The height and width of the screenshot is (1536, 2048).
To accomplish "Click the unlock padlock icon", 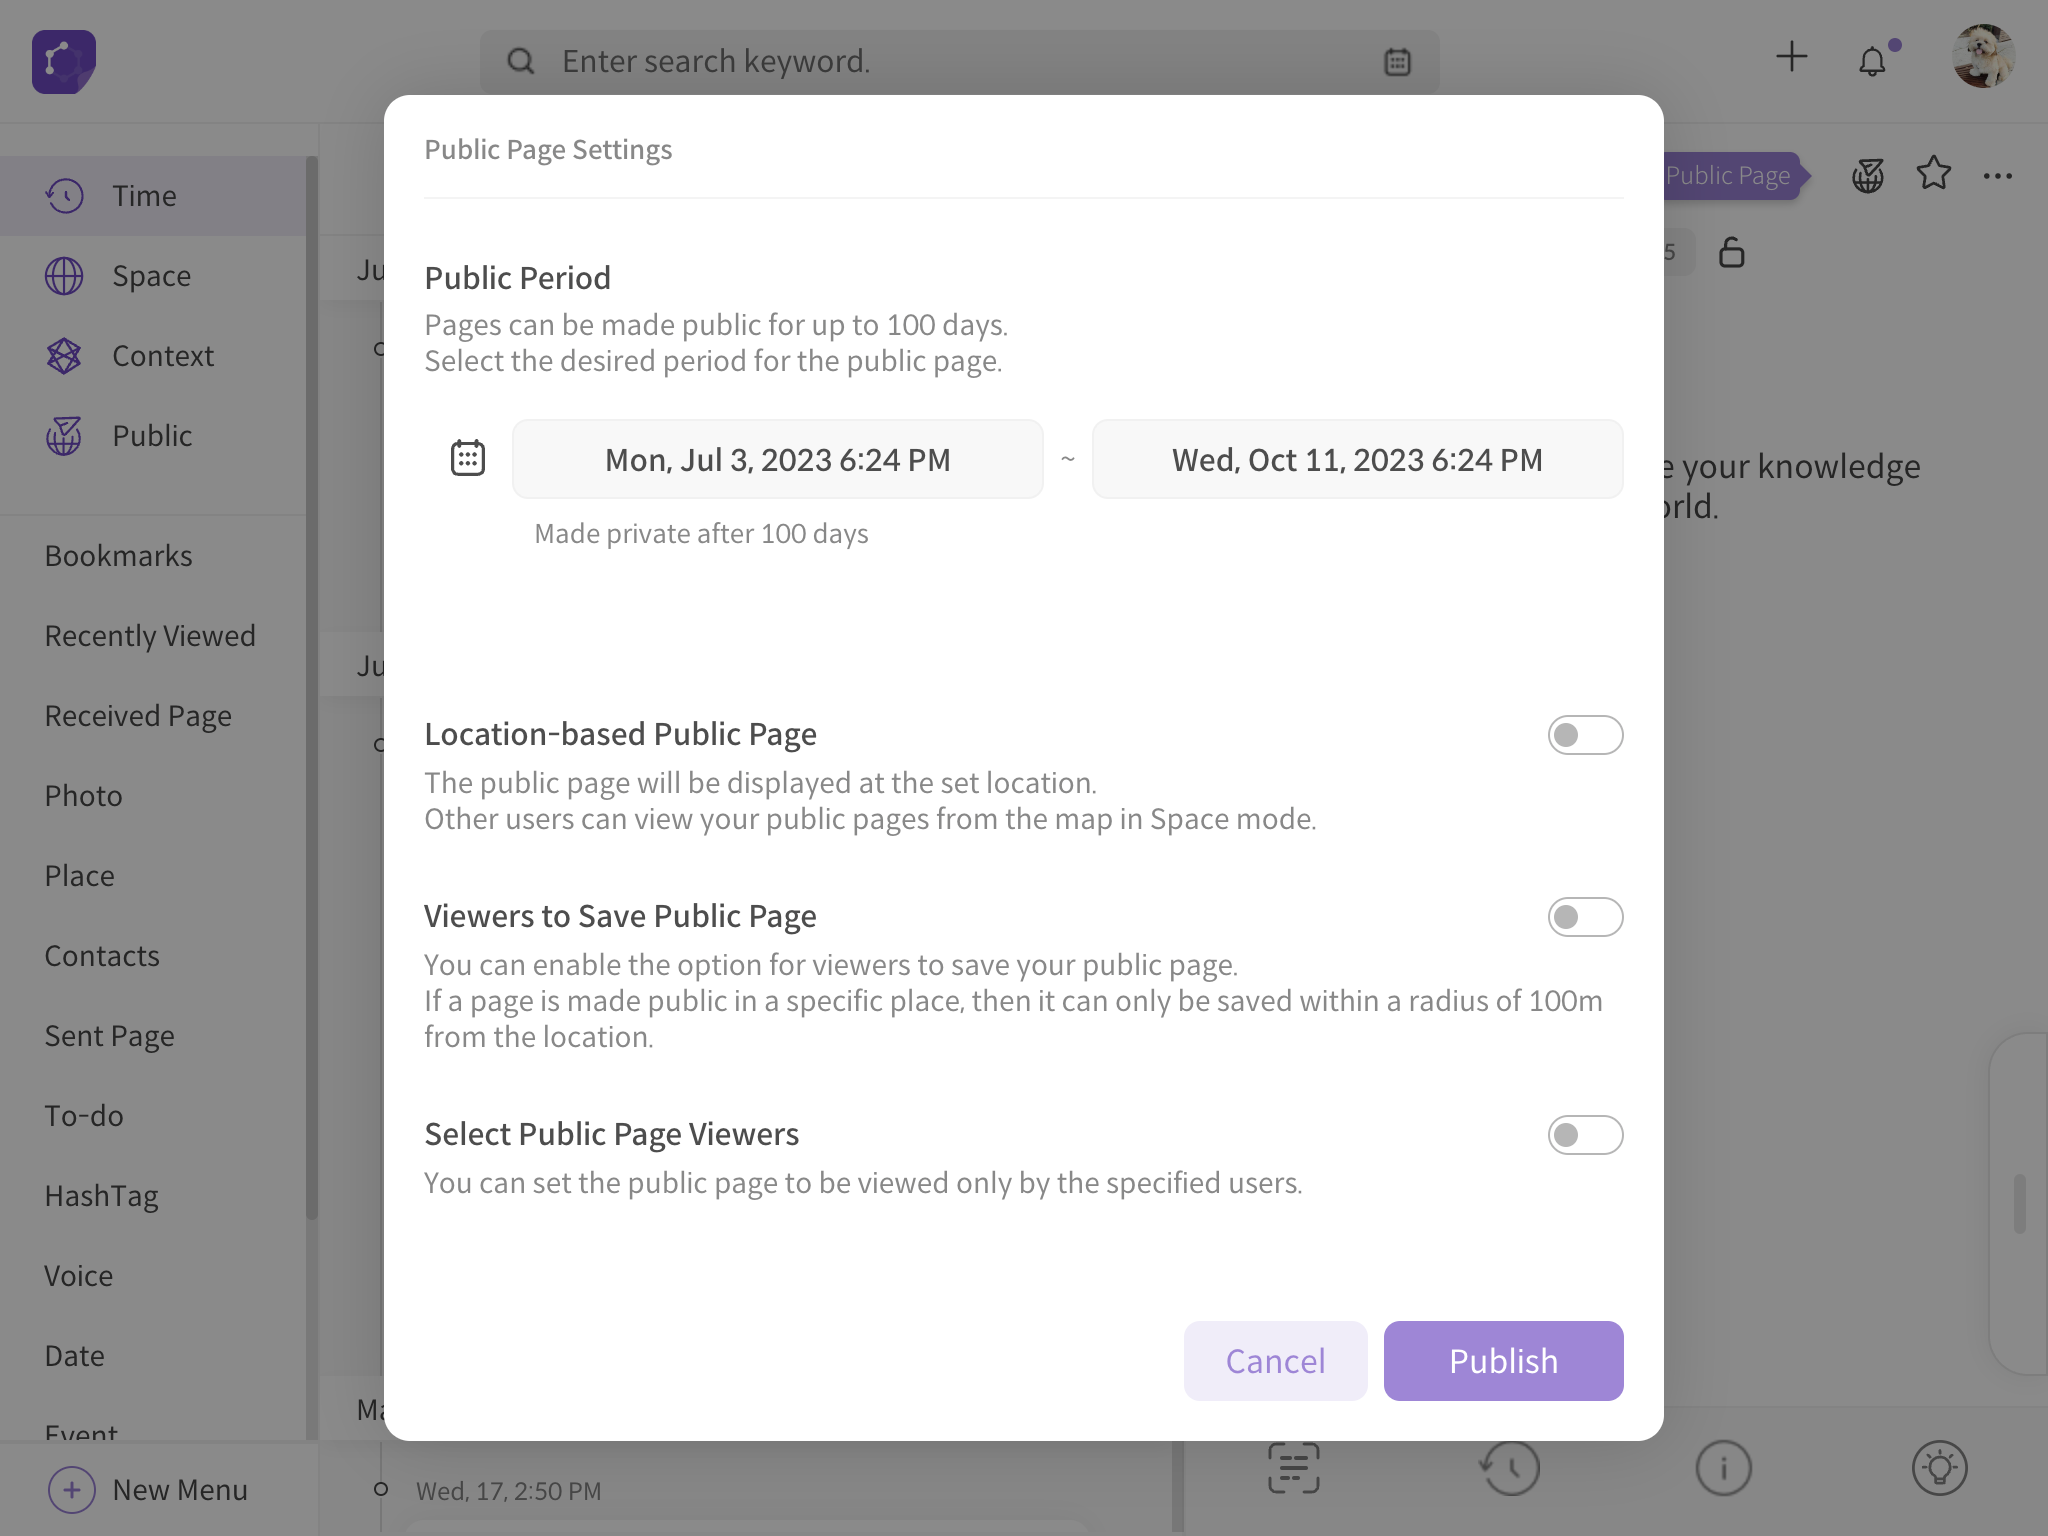I will pyautogui.click(x=1731, y=252).
